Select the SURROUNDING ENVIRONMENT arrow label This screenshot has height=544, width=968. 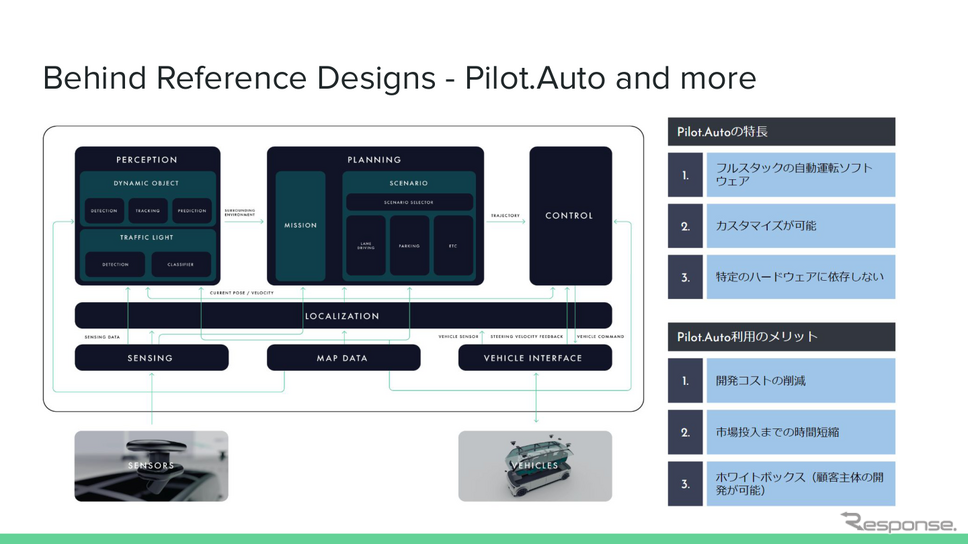(x=240, y=212)
